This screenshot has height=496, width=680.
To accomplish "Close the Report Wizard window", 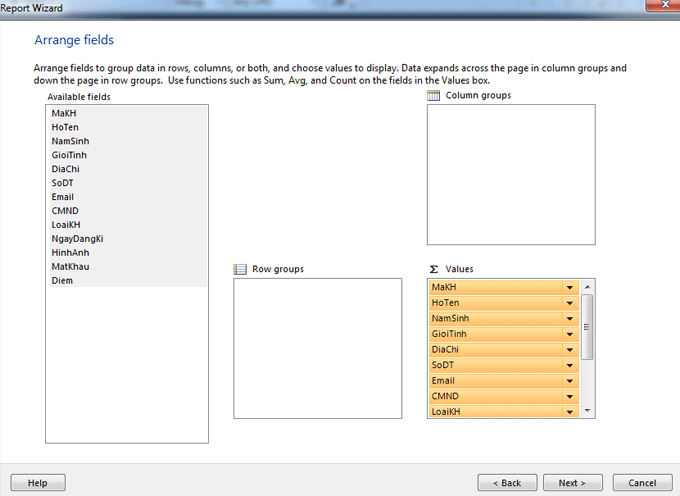I will 664,5.
